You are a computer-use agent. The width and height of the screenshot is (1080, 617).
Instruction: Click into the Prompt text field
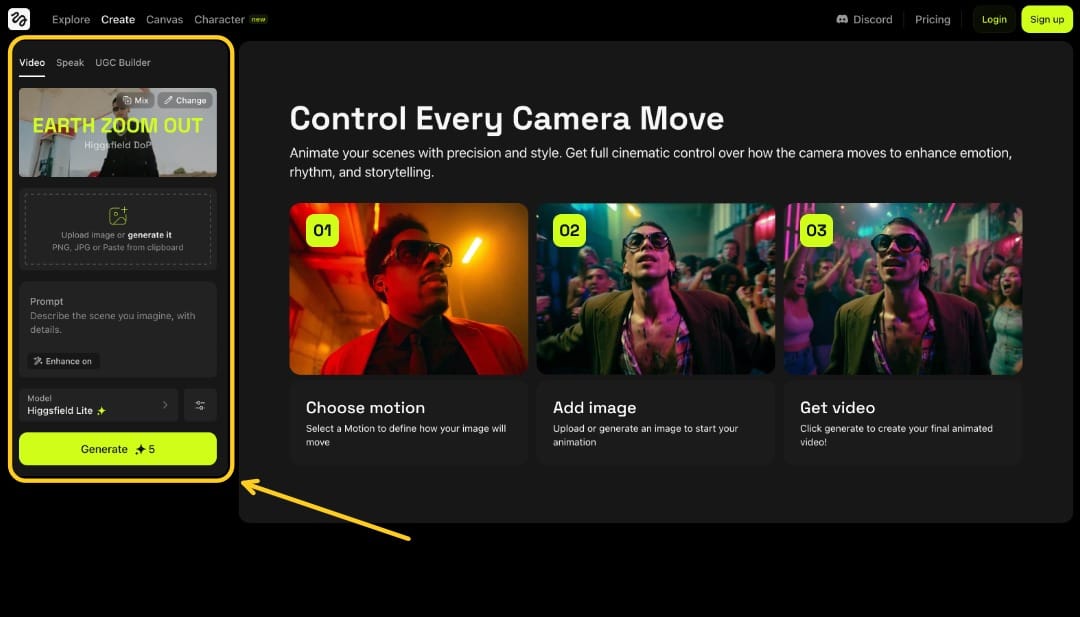click(117, 322)
